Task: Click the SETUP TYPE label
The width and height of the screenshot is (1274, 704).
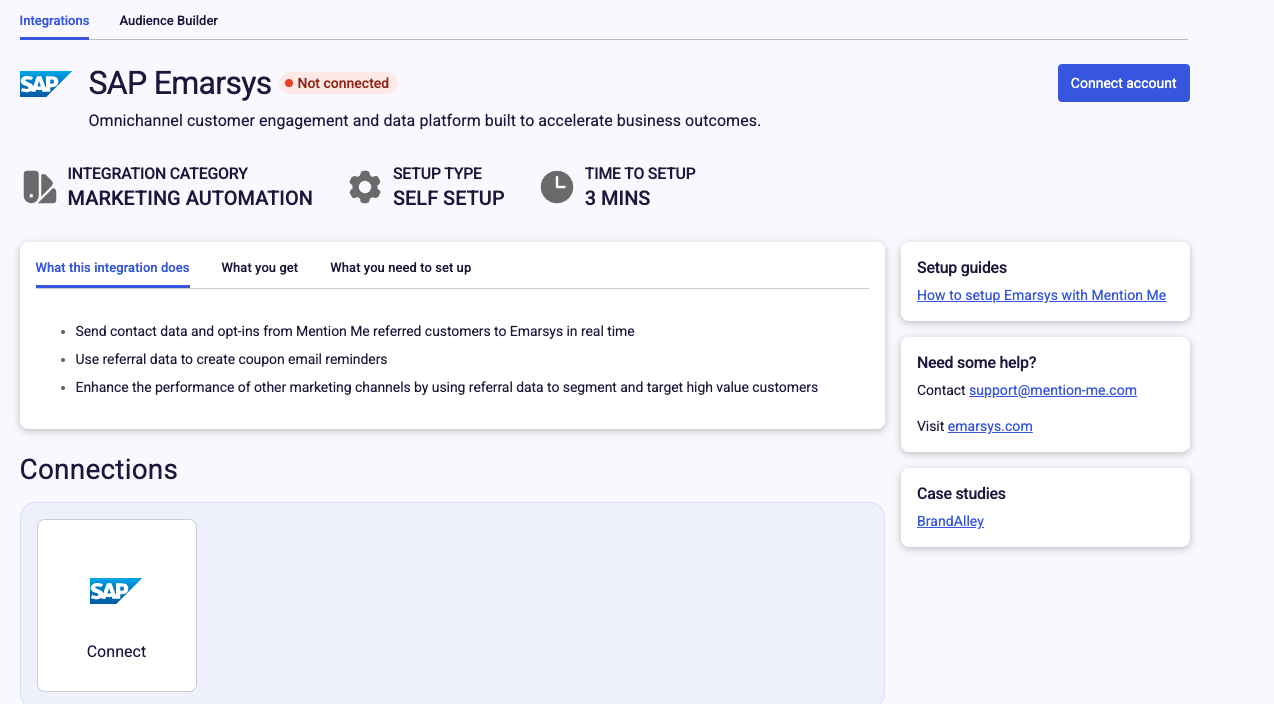Action: click(x=437, y=173)
